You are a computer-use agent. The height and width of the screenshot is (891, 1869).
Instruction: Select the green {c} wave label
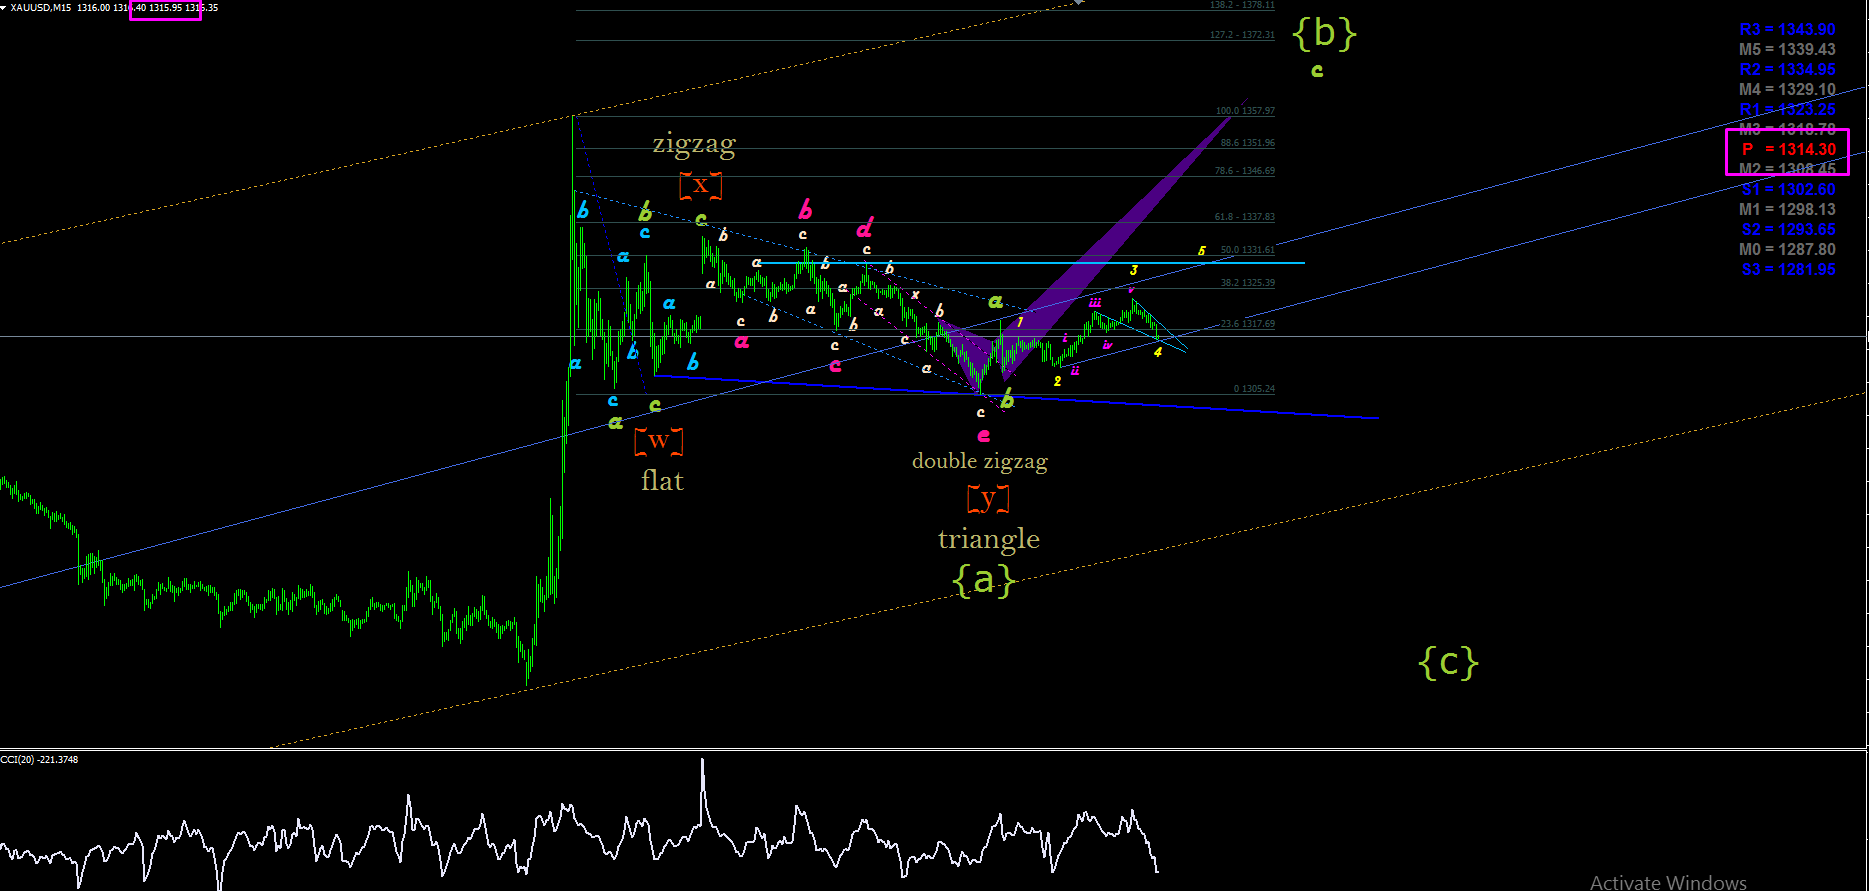click(1449, 661)
